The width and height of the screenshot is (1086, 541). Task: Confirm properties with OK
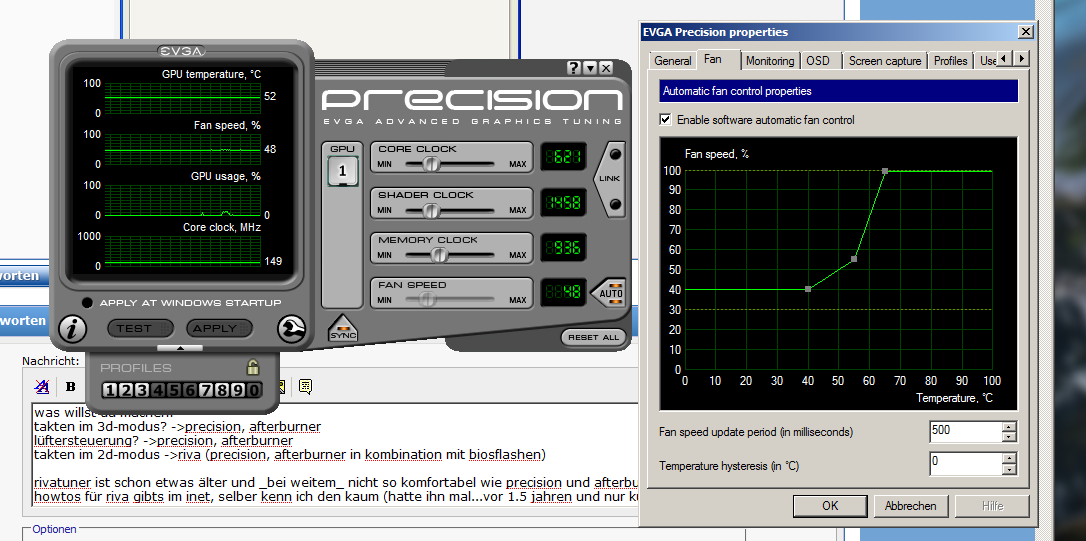(x=830, y=506)
